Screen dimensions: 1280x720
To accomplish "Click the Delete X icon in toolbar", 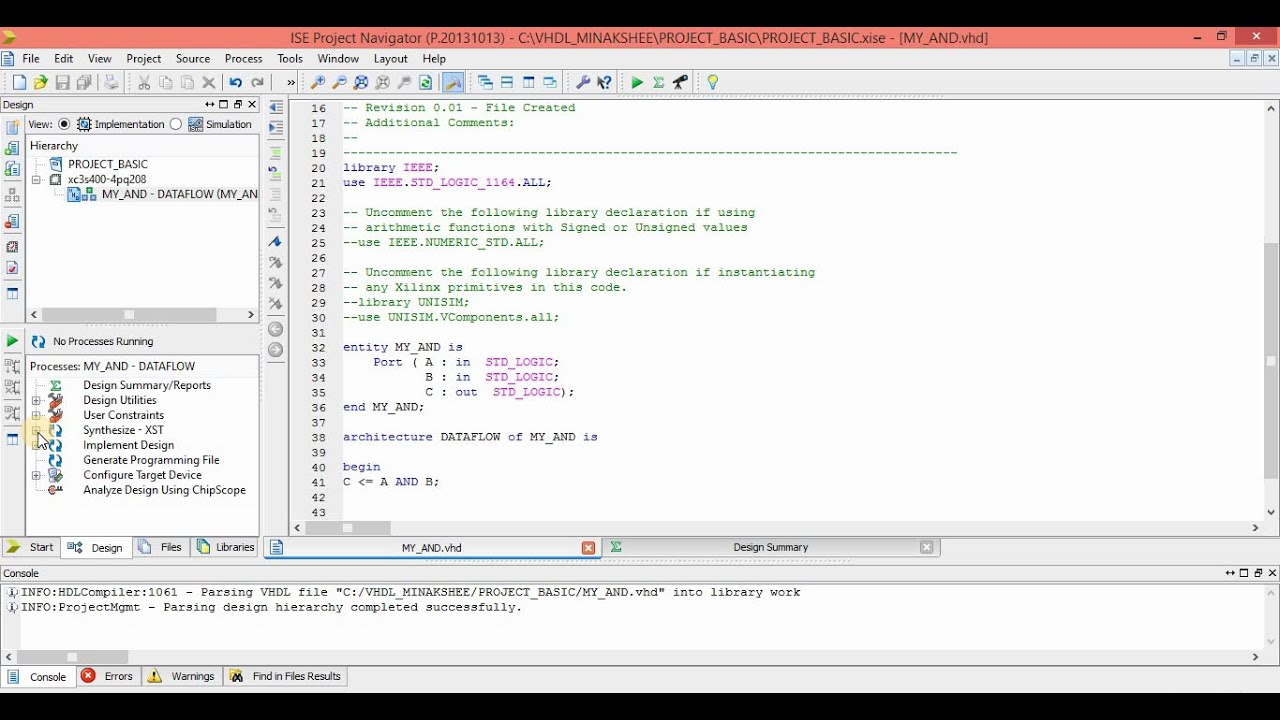I will [209, 83].
